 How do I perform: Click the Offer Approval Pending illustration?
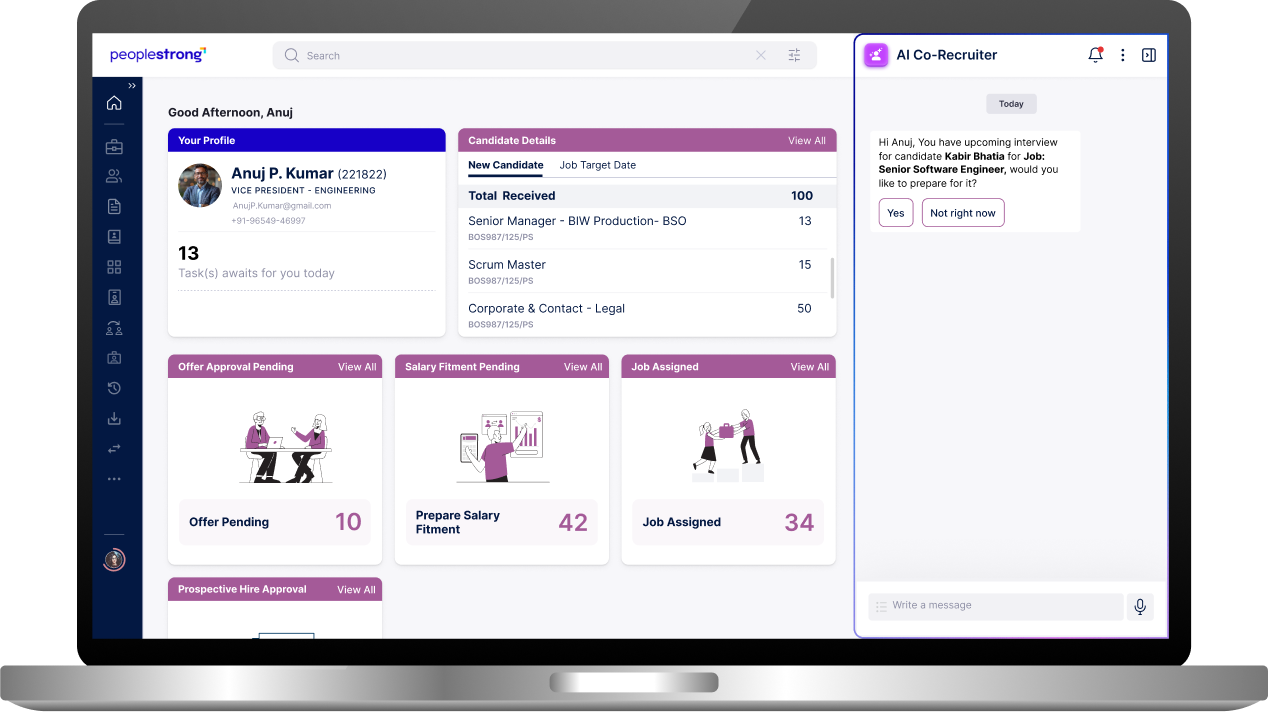tap(286, 447)
